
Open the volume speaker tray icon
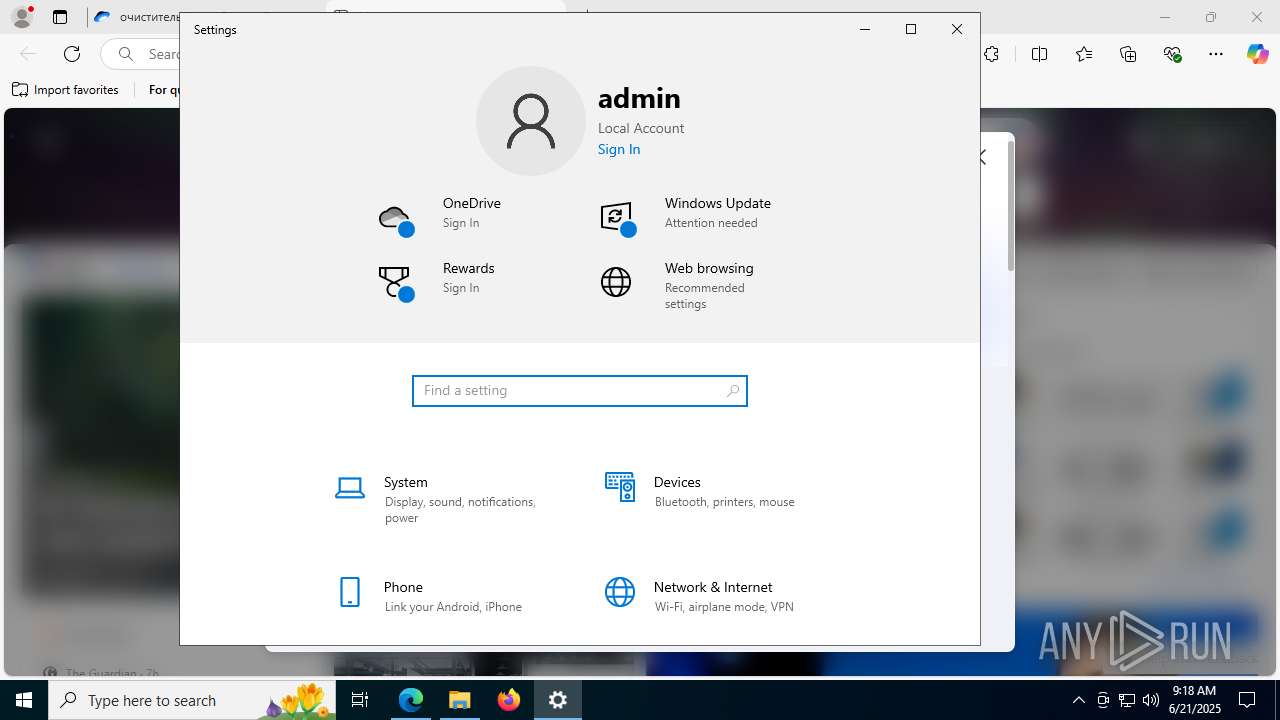pos(1150,700)
